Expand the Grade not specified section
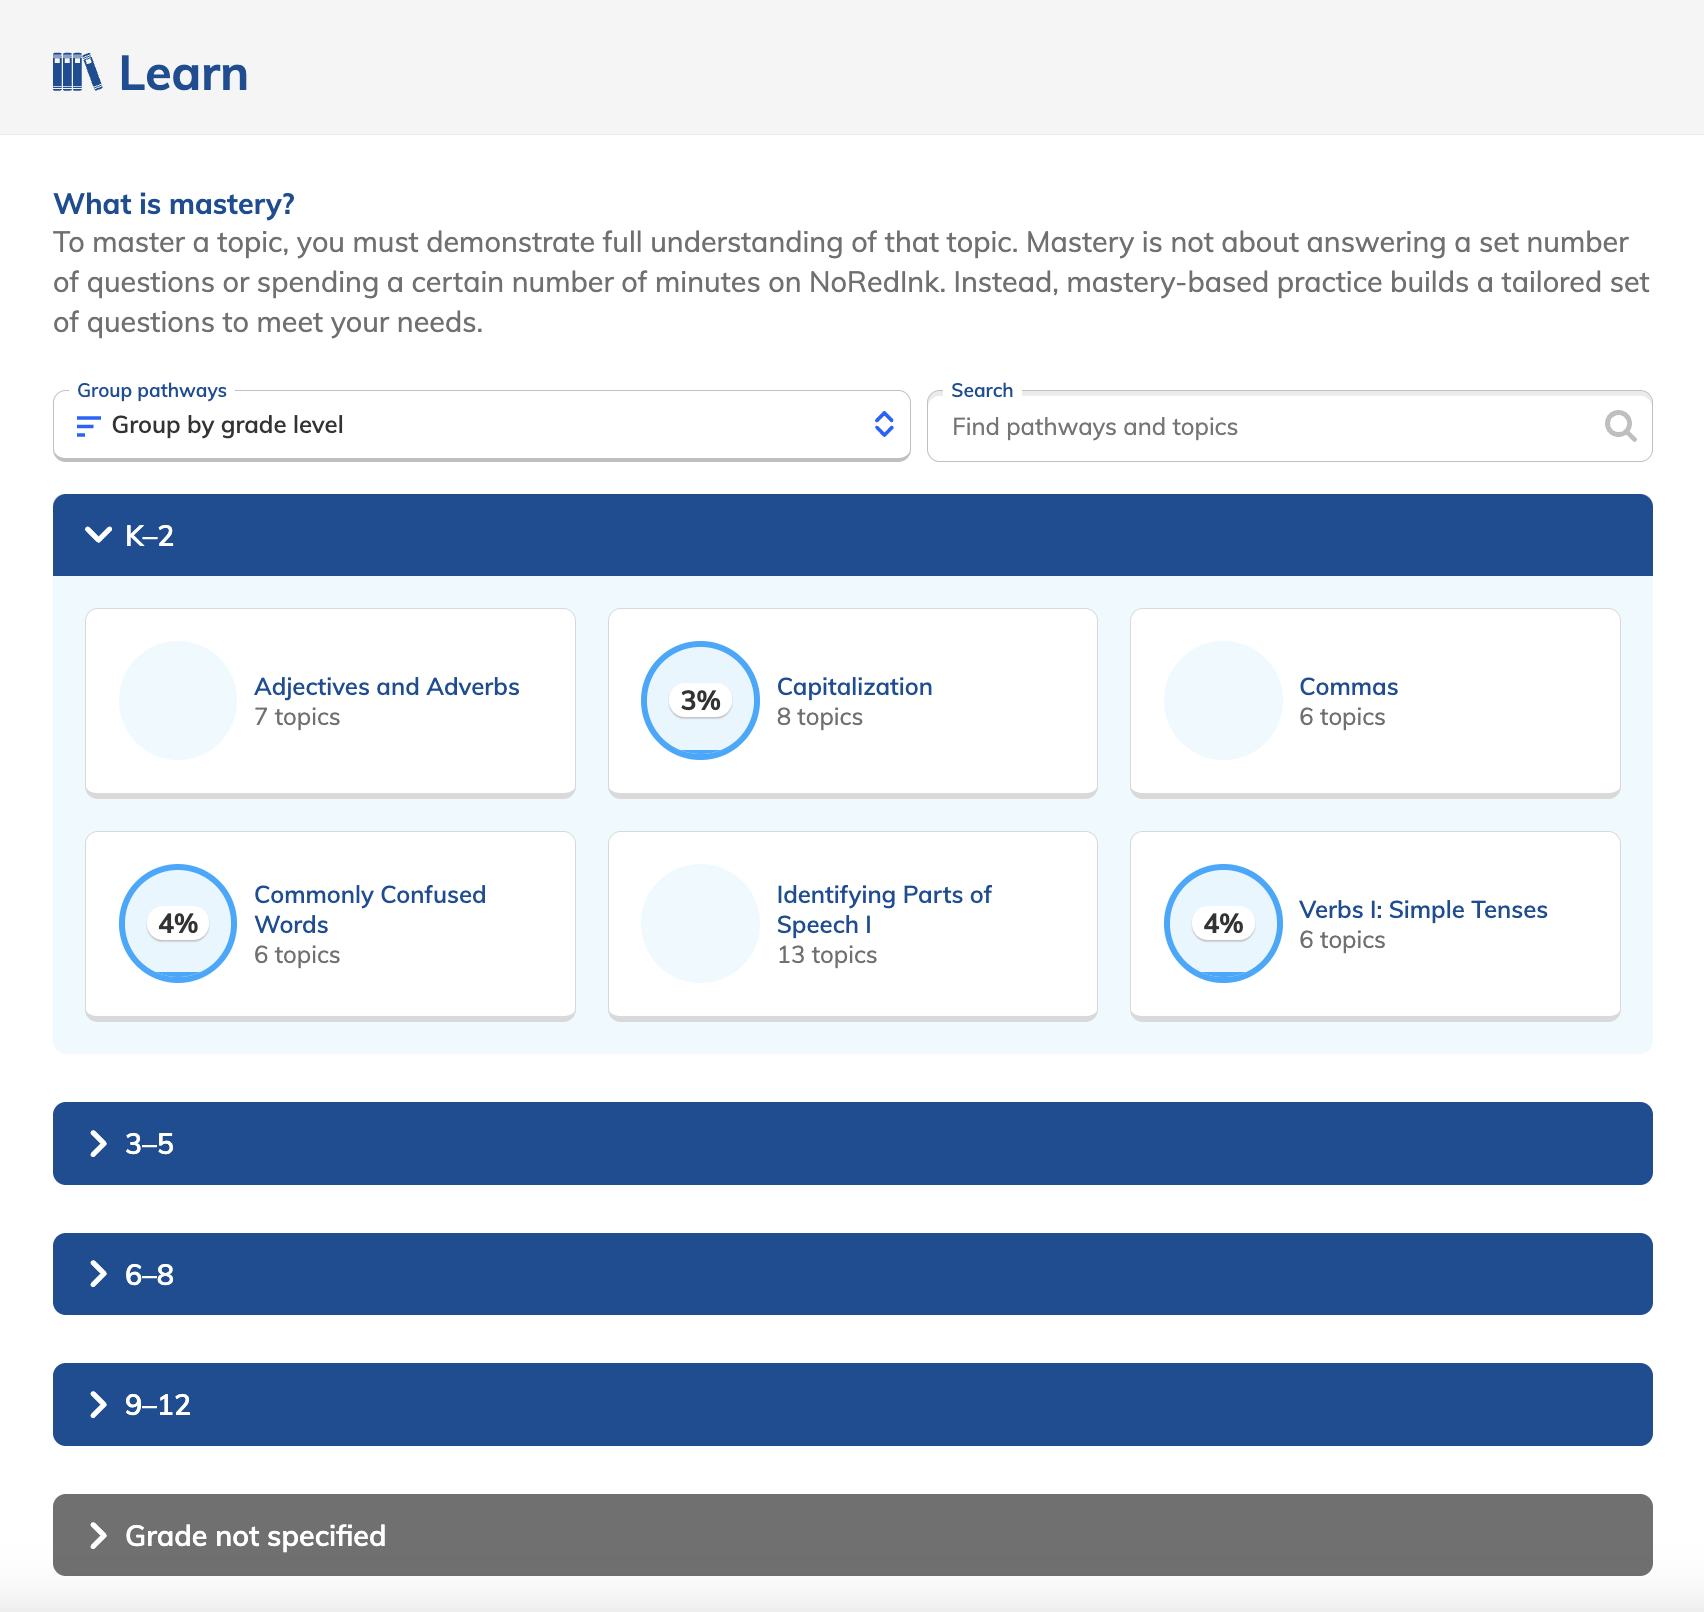Viewport: 1704px width, 1612px height. pyautogui.click(x=853, y=1535)
